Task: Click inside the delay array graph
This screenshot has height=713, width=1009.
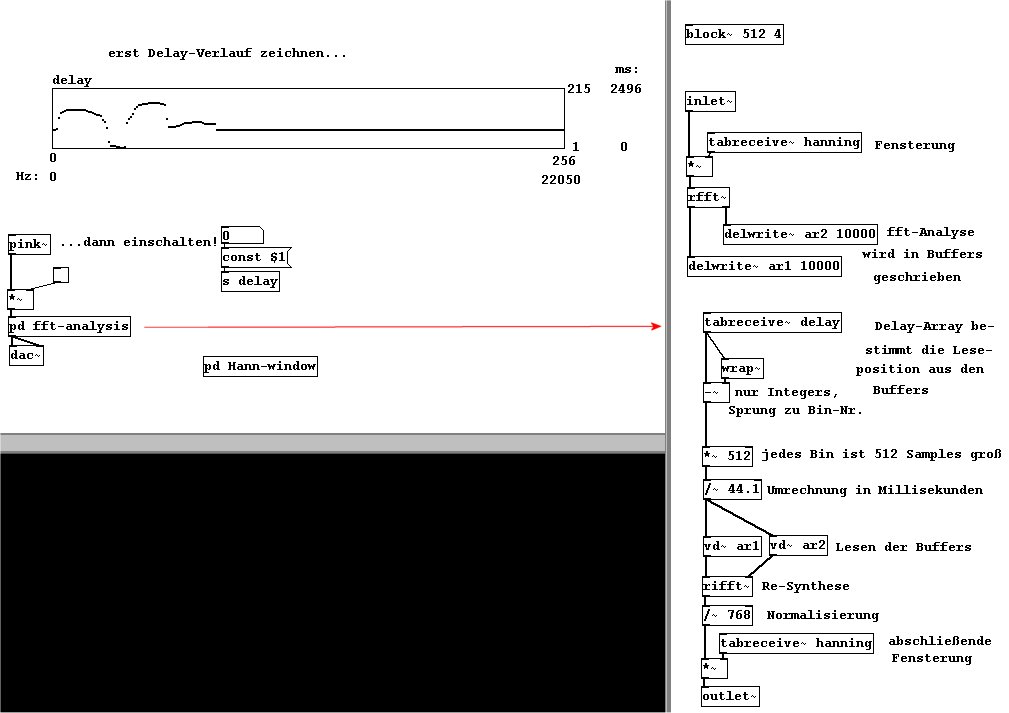Action: [x=308, y=119]
